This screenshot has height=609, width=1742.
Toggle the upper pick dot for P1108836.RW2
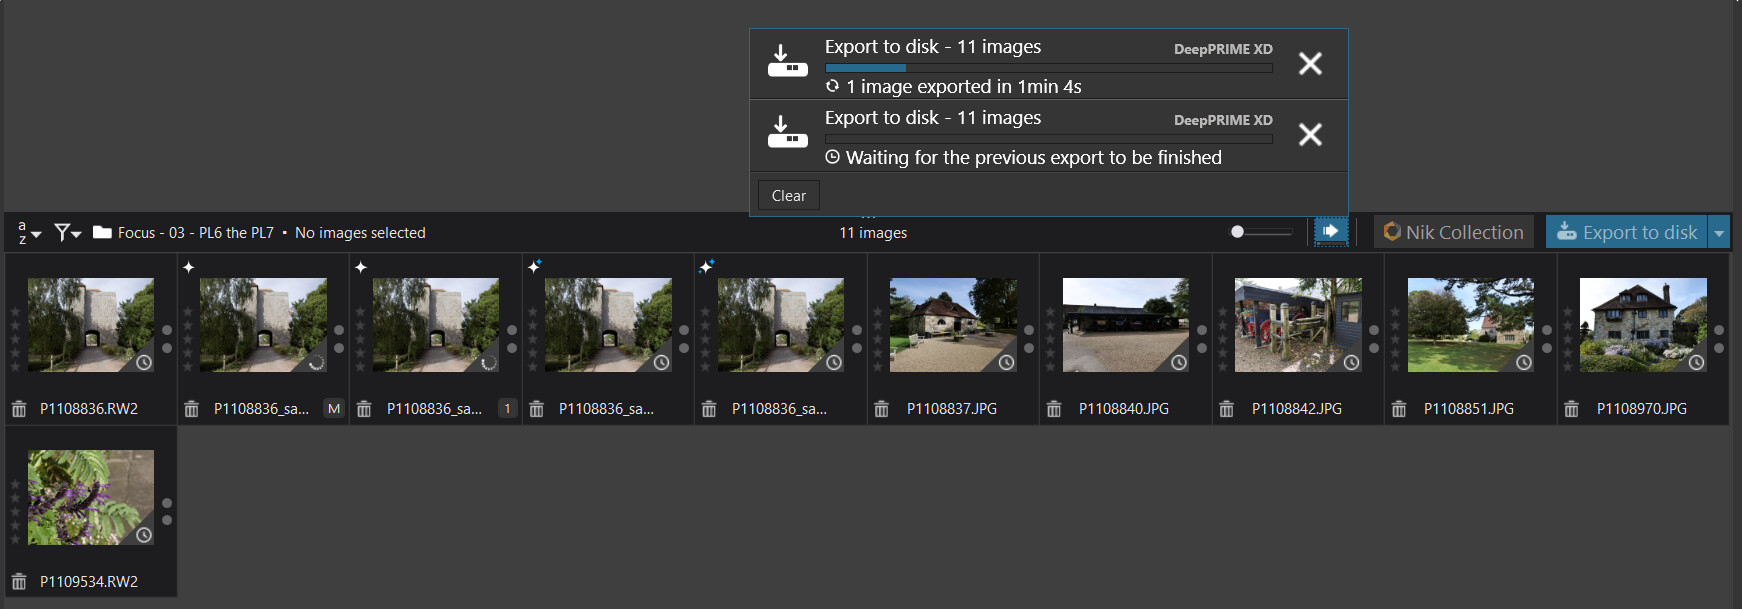[x=167, y=330]
